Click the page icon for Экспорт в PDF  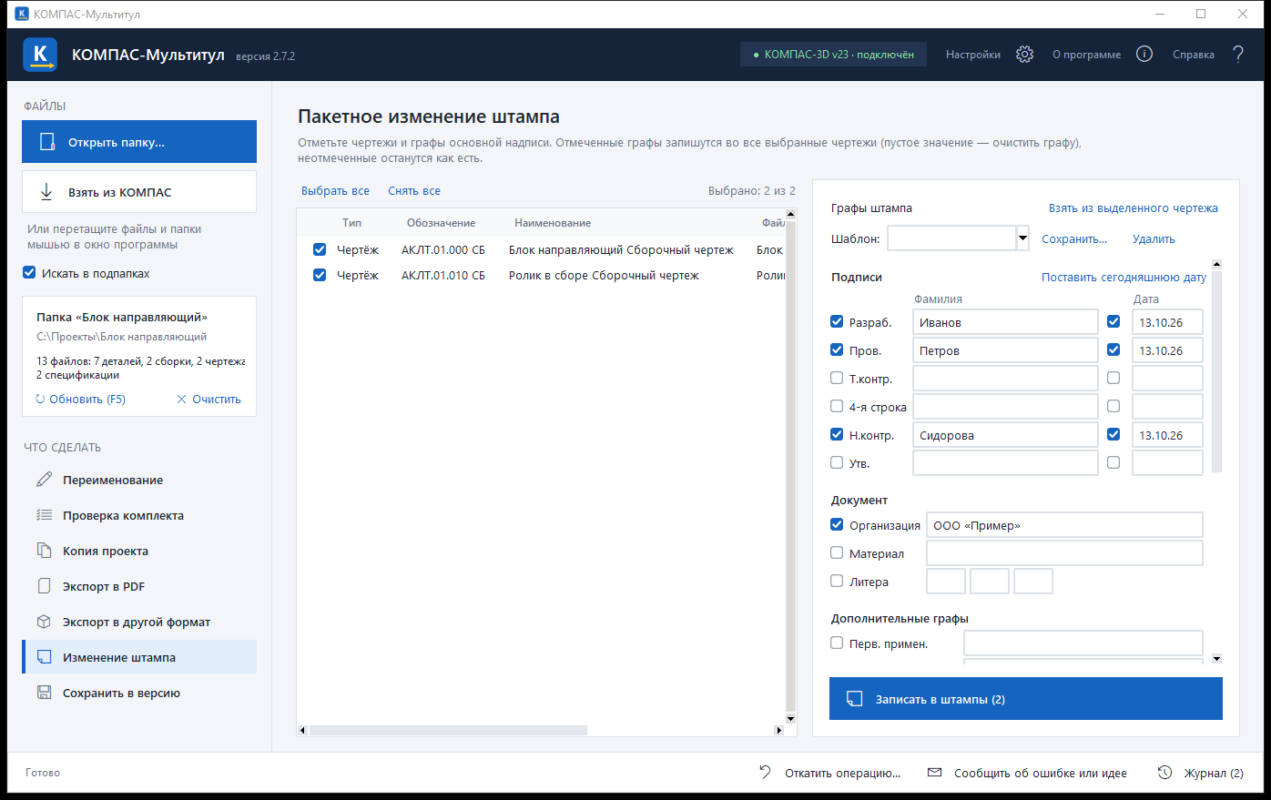pos(44,586)
